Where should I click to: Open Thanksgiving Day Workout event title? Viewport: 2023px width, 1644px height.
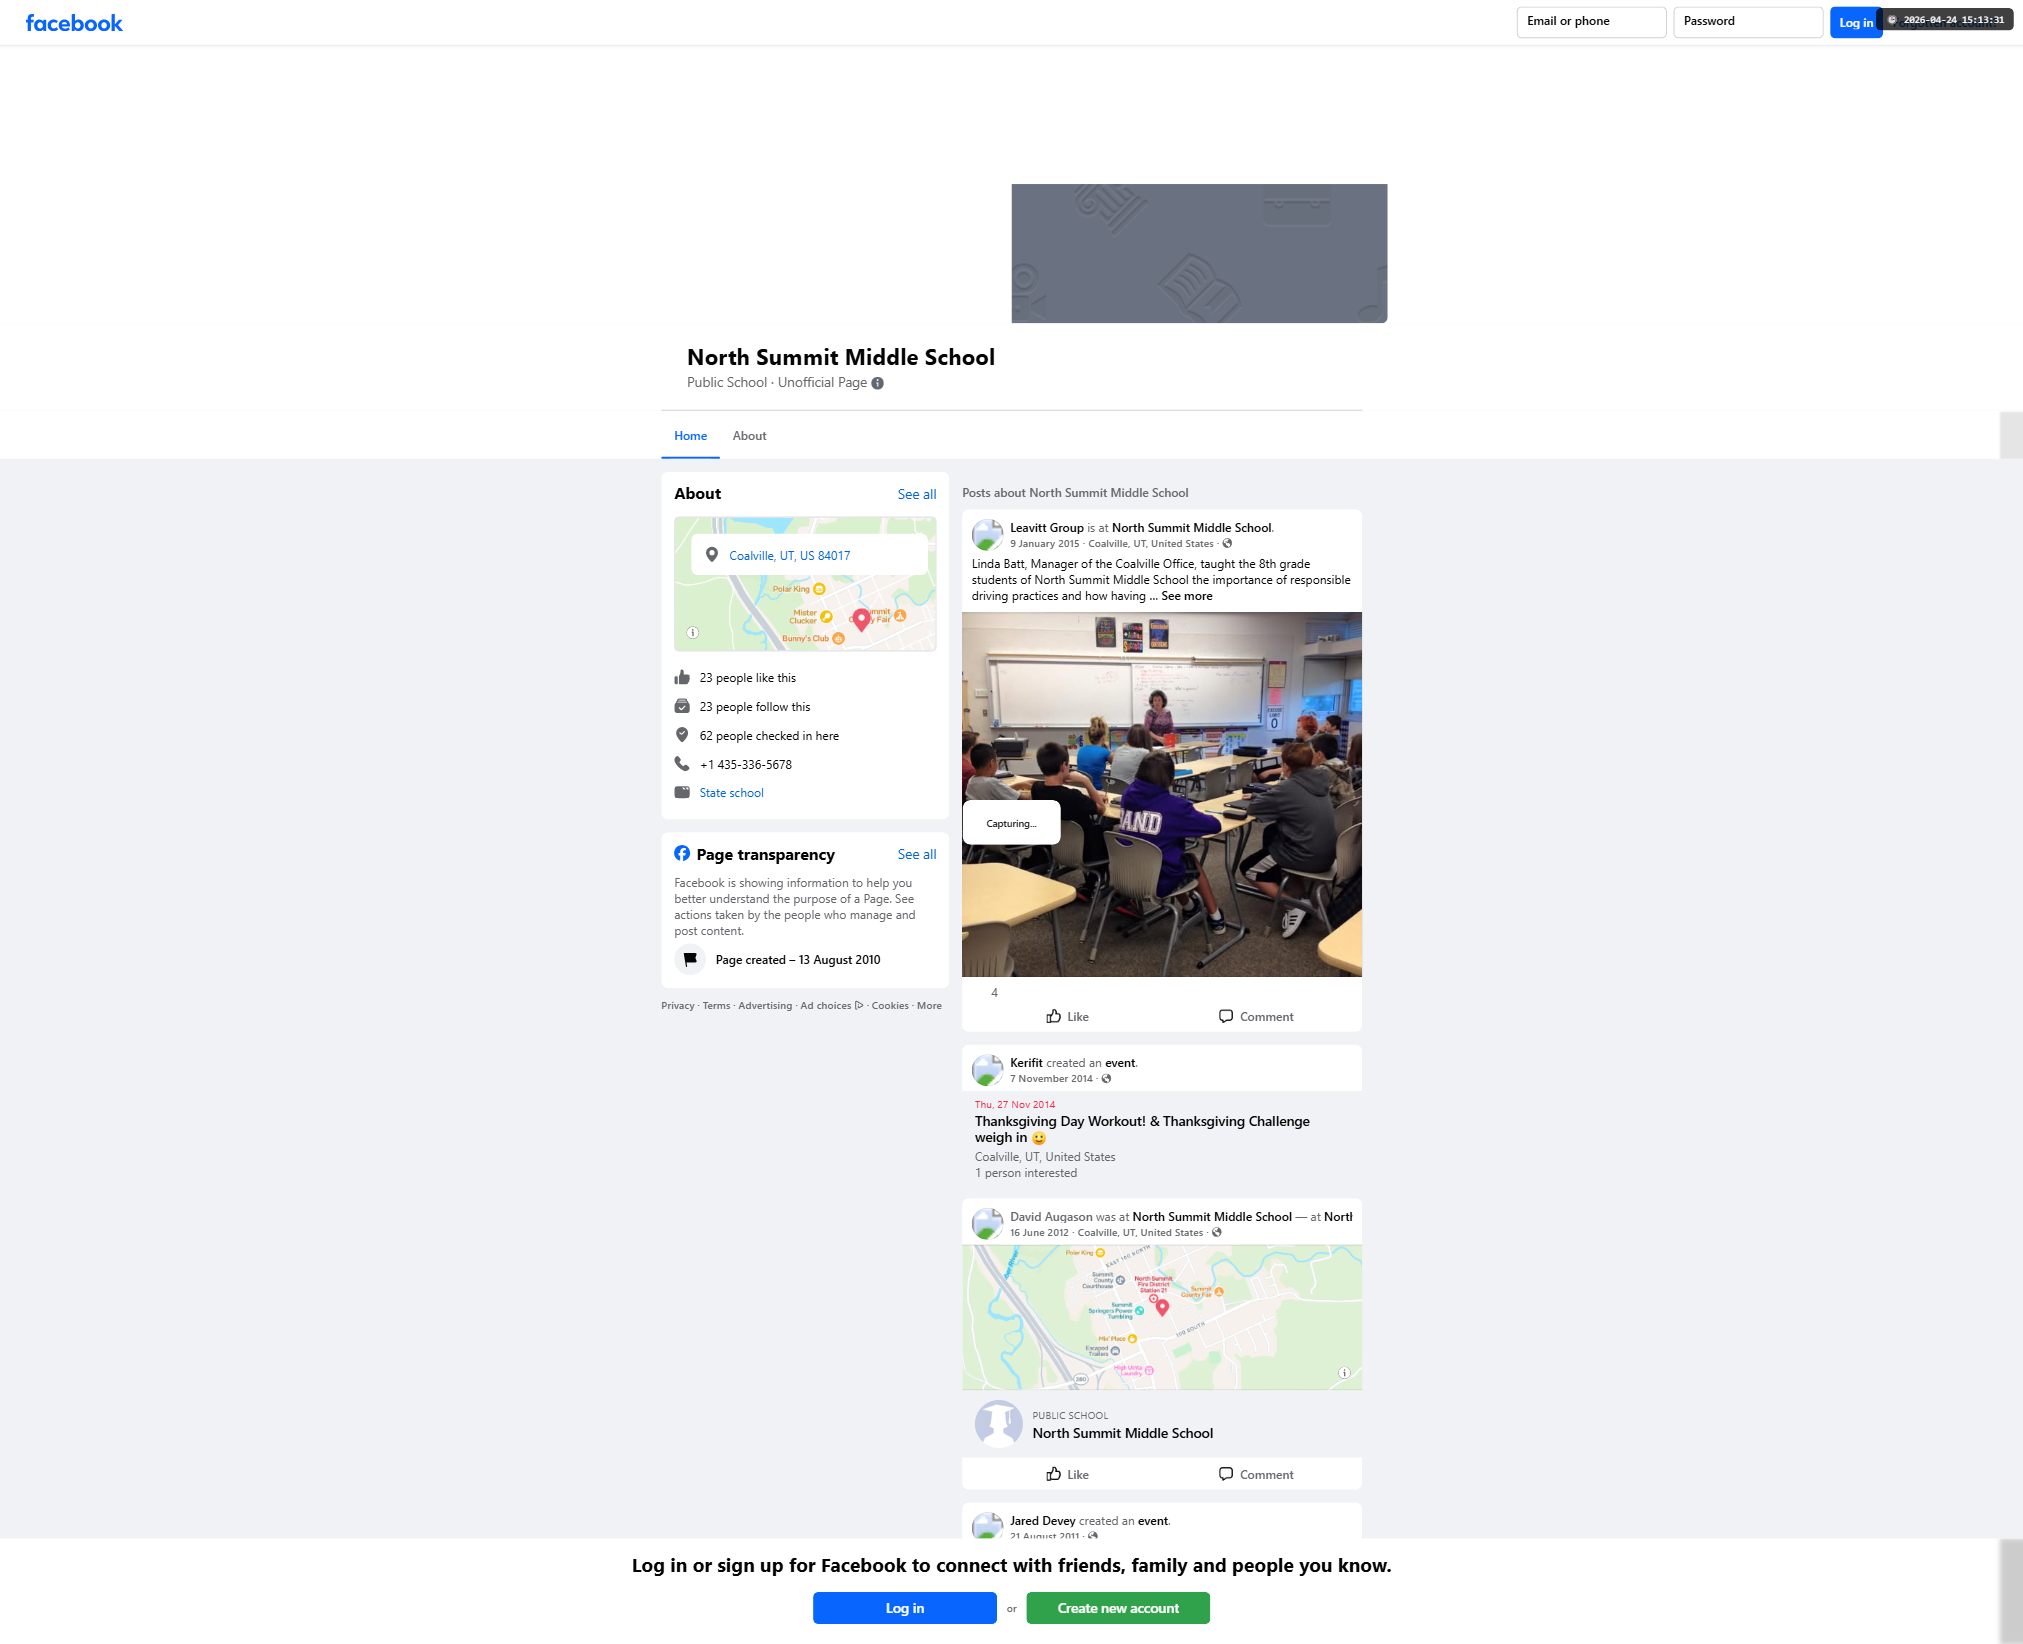pos(1142,1130)
